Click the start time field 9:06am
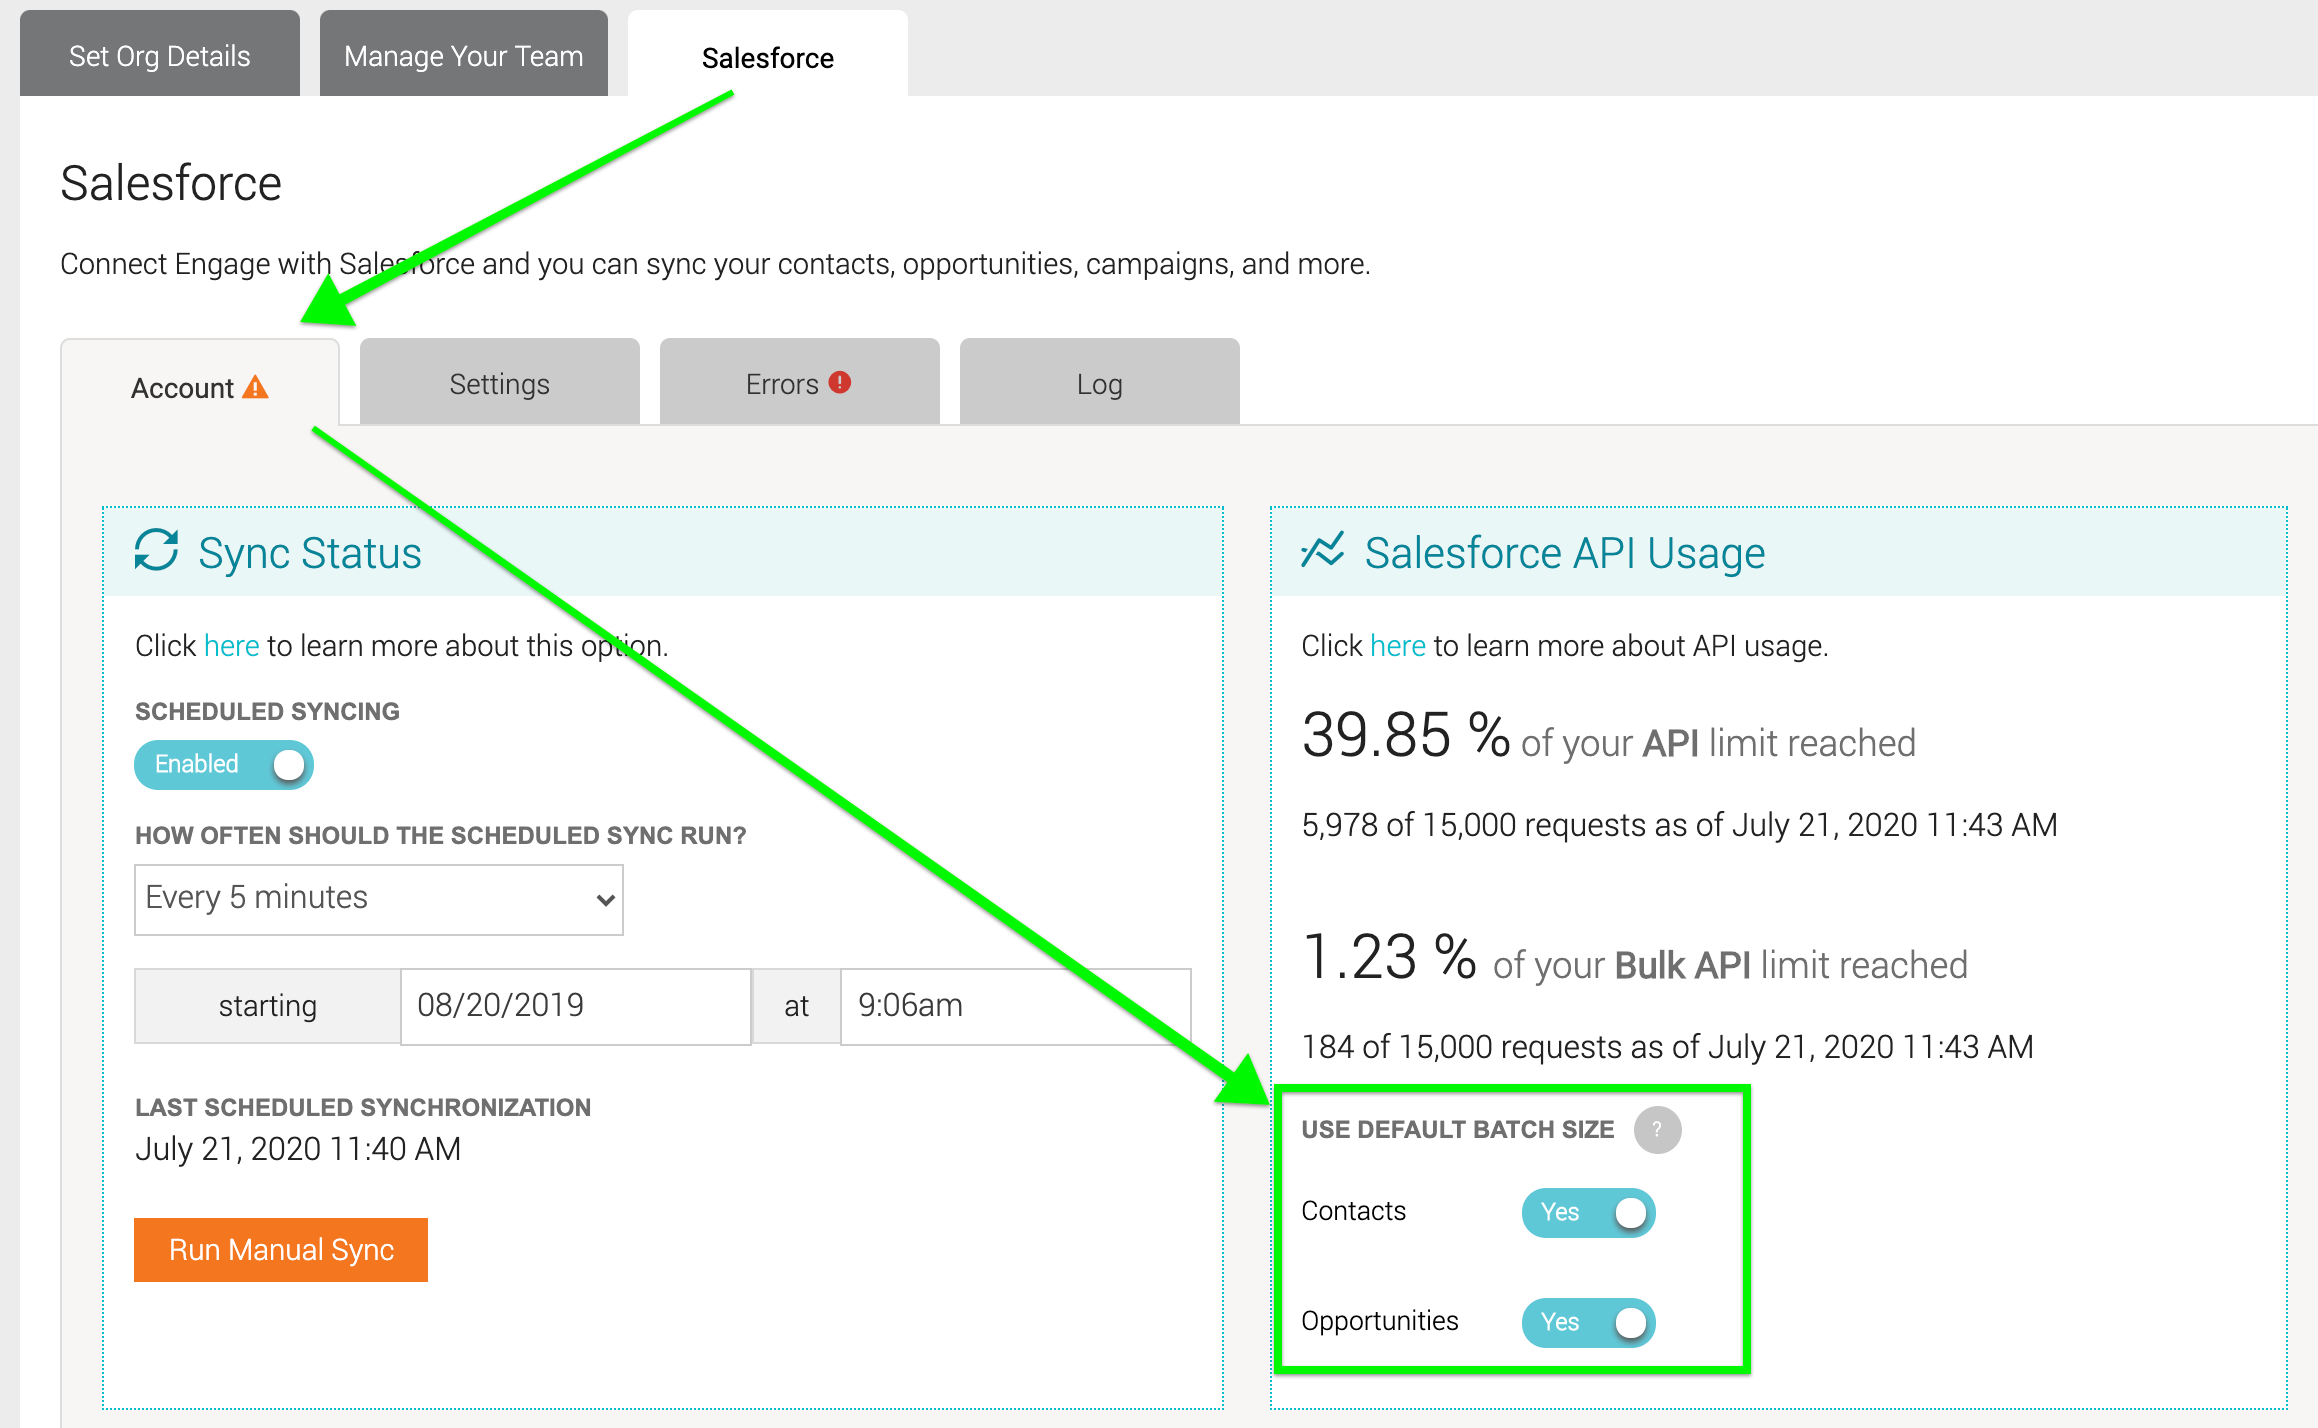This screenshot has height=1428, width=2318. point(1016,1006)
